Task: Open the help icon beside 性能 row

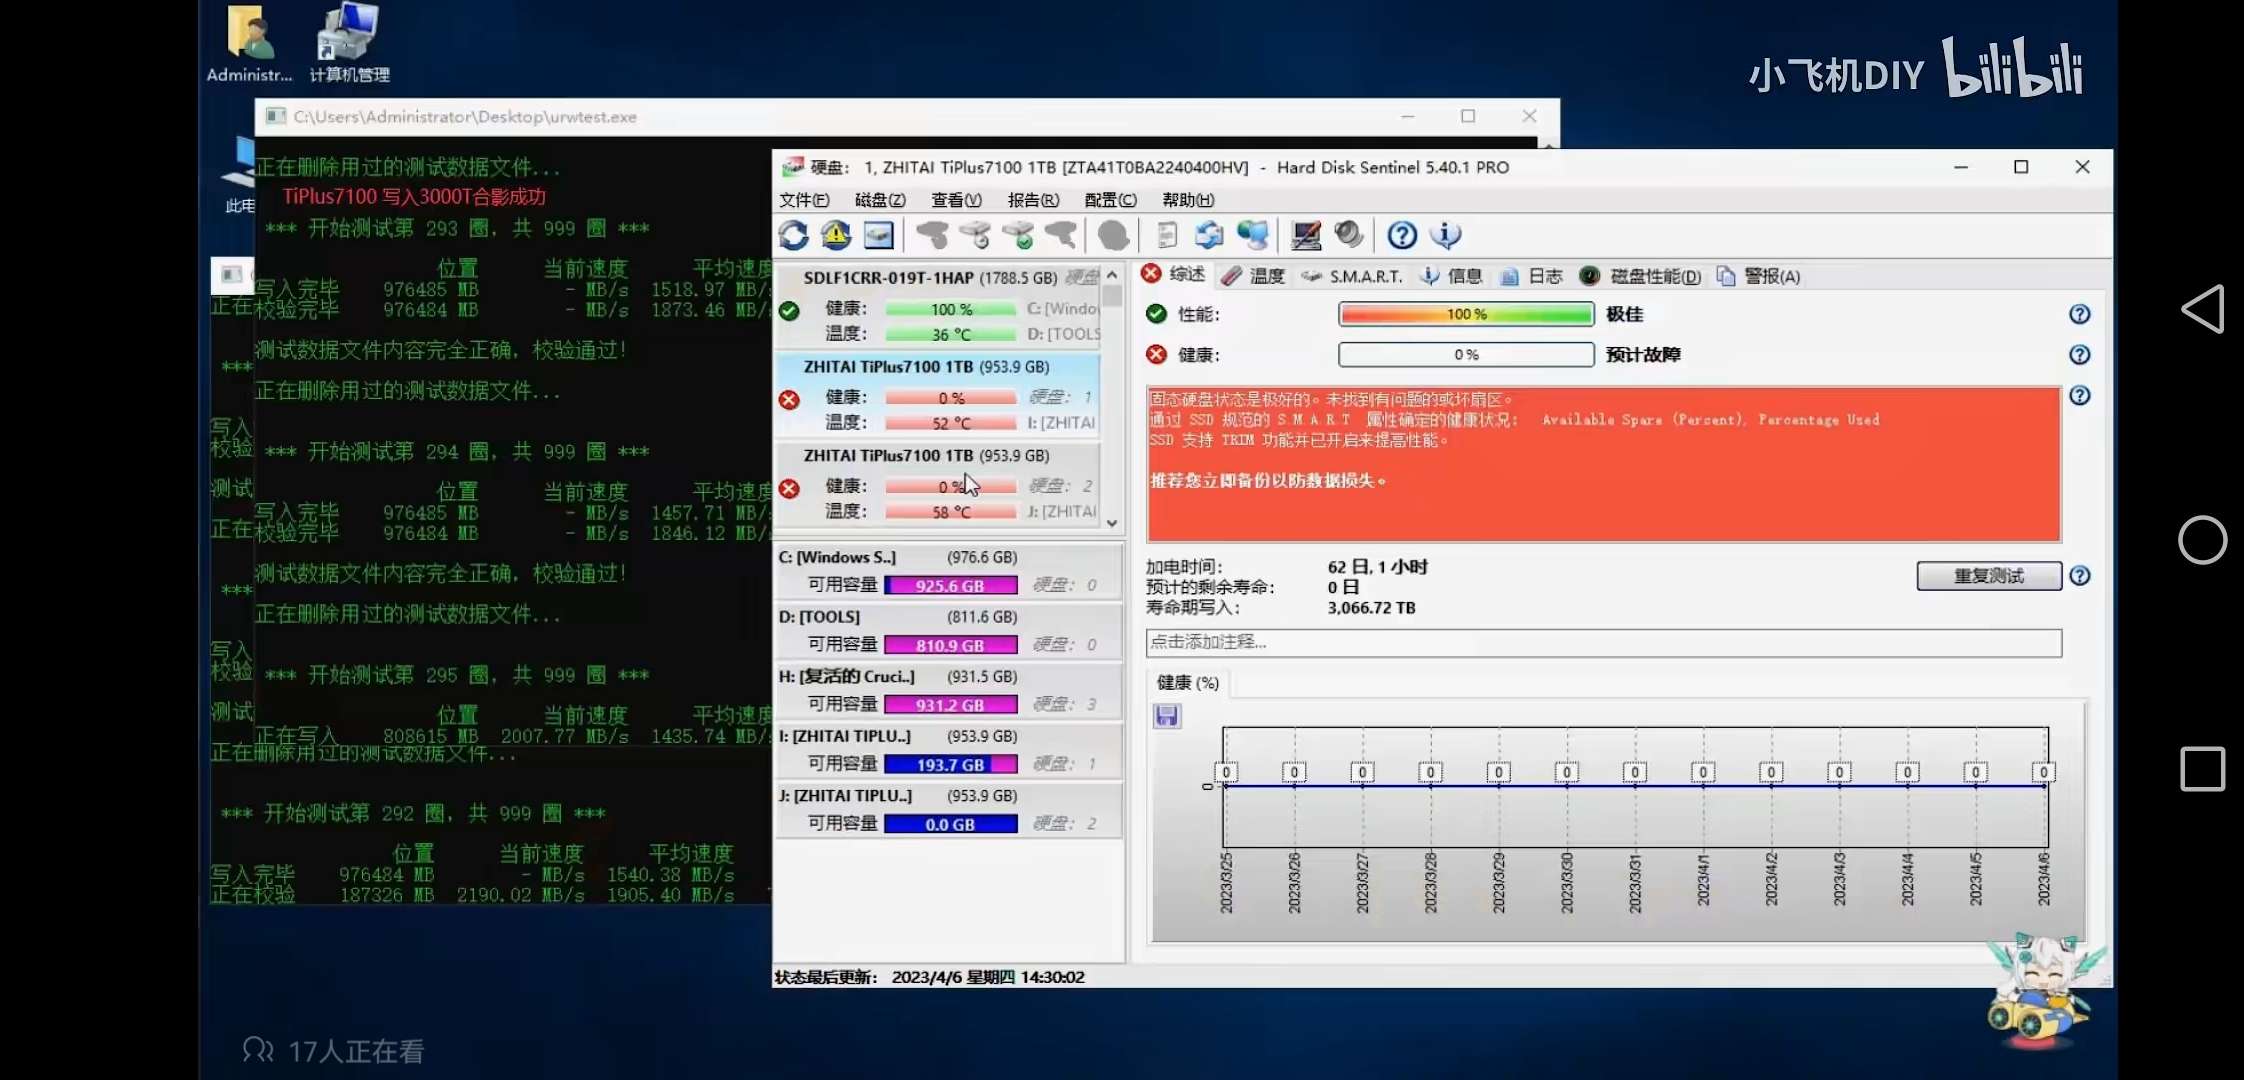Action: 2080,314
